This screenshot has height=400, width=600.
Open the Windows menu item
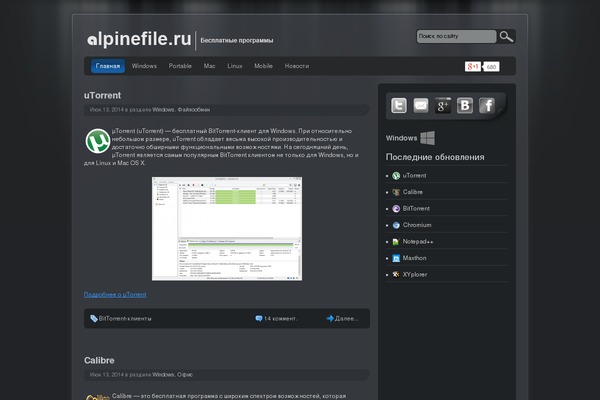pyautogui.click(x=144, y=66)
